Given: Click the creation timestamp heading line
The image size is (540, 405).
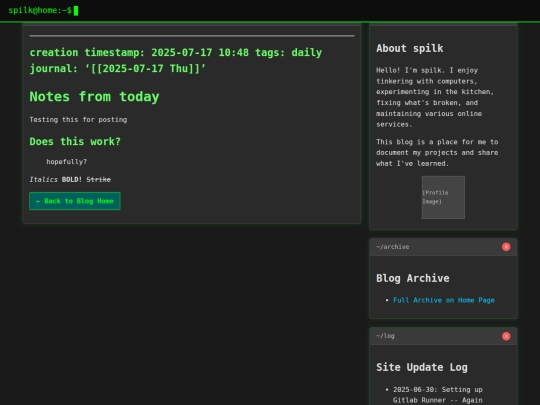Looking at the screenshot, I should (x=176, y=60).
